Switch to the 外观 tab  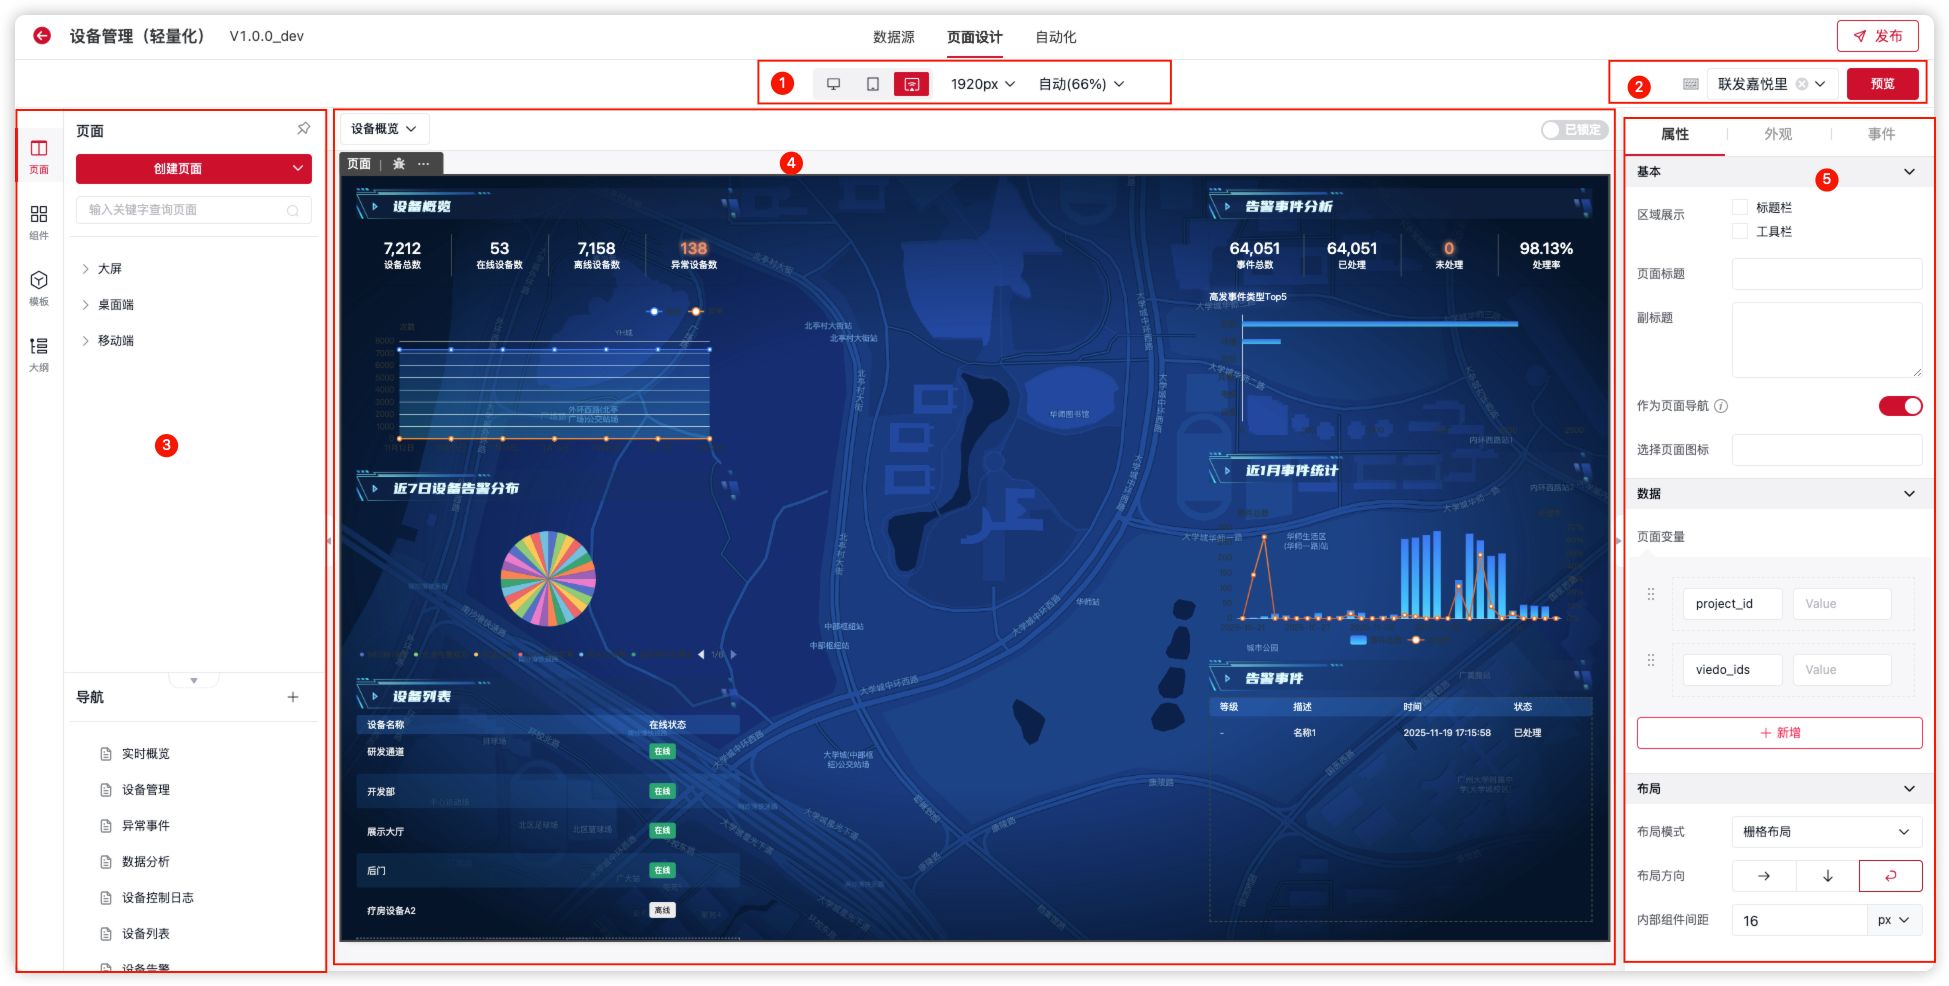[1777, 134]
